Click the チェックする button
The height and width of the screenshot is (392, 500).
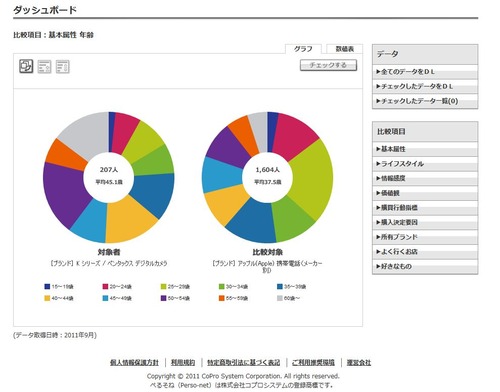[328, 65]
